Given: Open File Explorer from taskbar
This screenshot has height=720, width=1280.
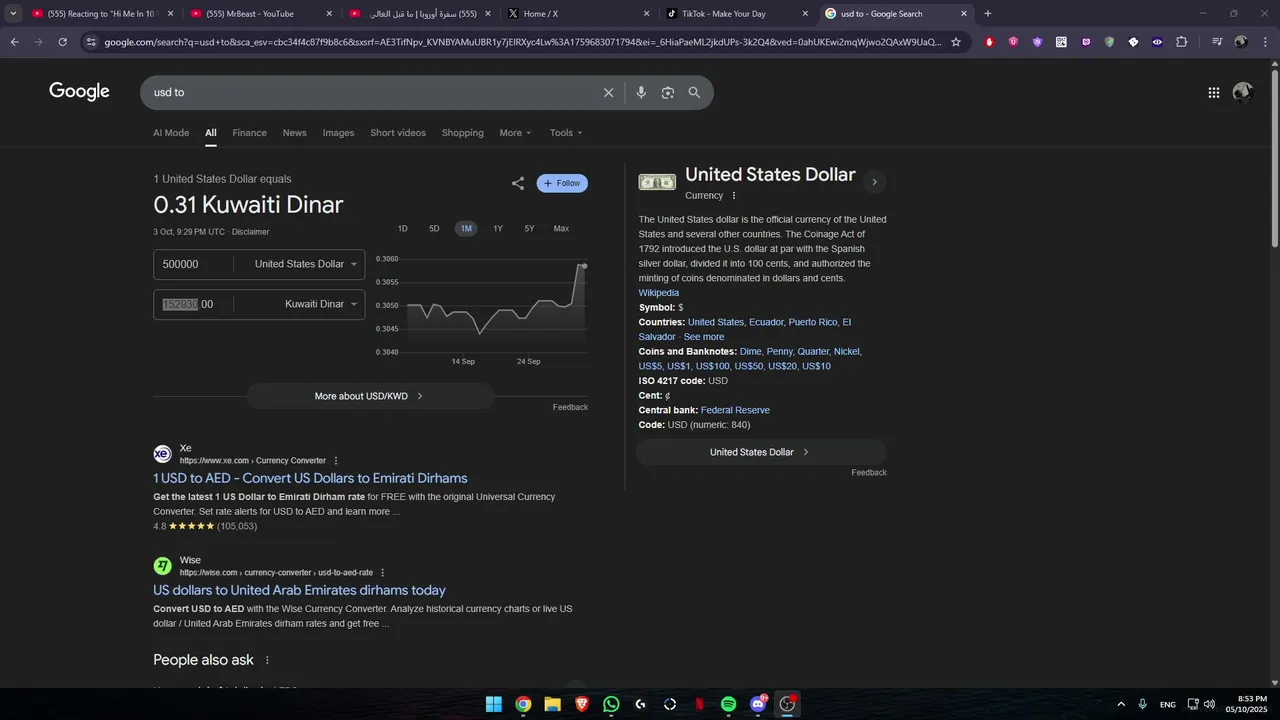Looking at the screenshot, I should pyautogui.click(x=552, y=704).
